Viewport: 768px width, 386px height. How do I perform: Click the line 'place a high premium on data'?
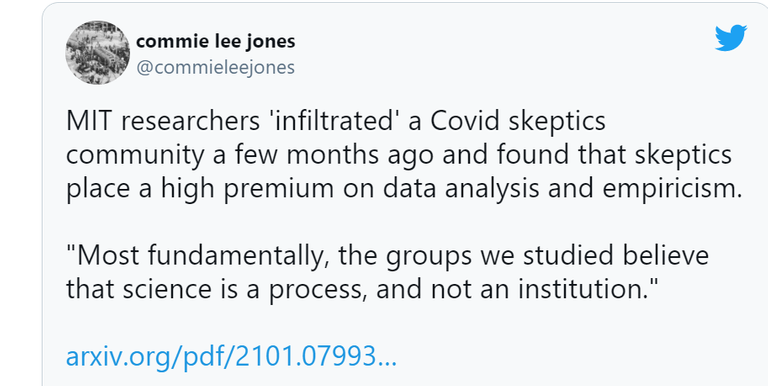[404, 190]
